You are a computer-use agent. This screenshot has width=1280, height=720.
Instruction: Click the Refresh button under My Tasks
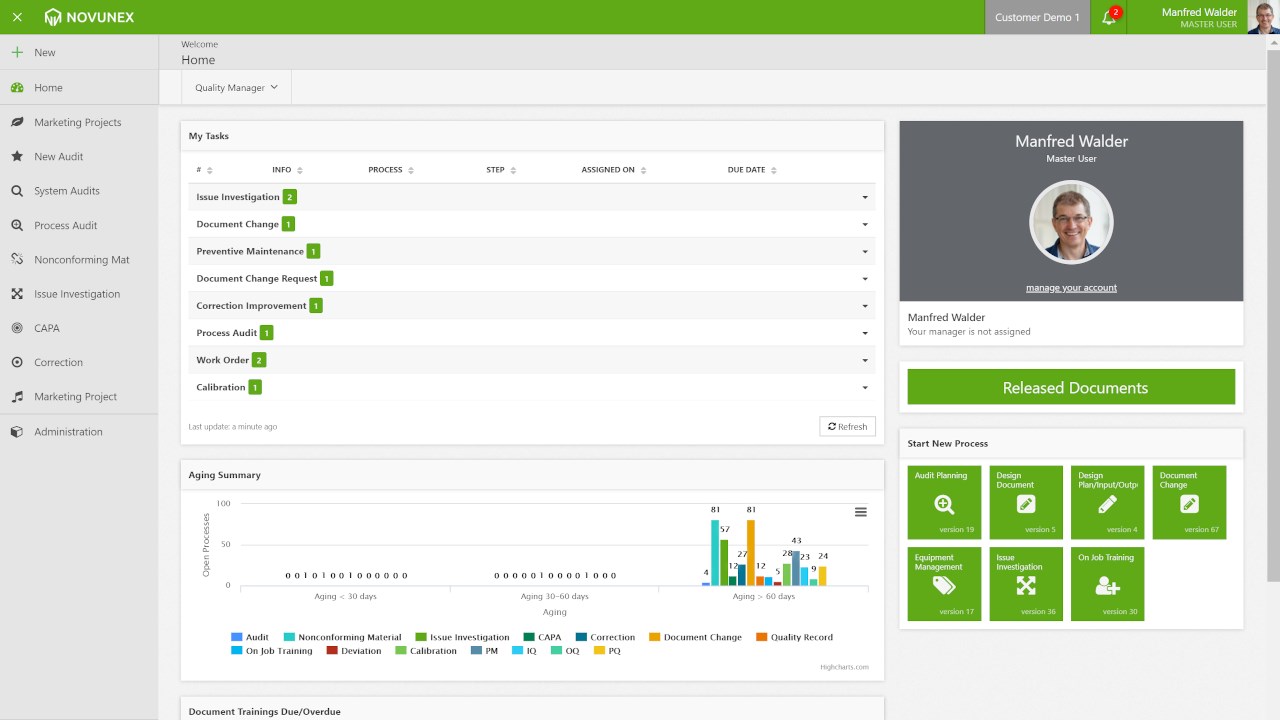(x=847, y=427)
